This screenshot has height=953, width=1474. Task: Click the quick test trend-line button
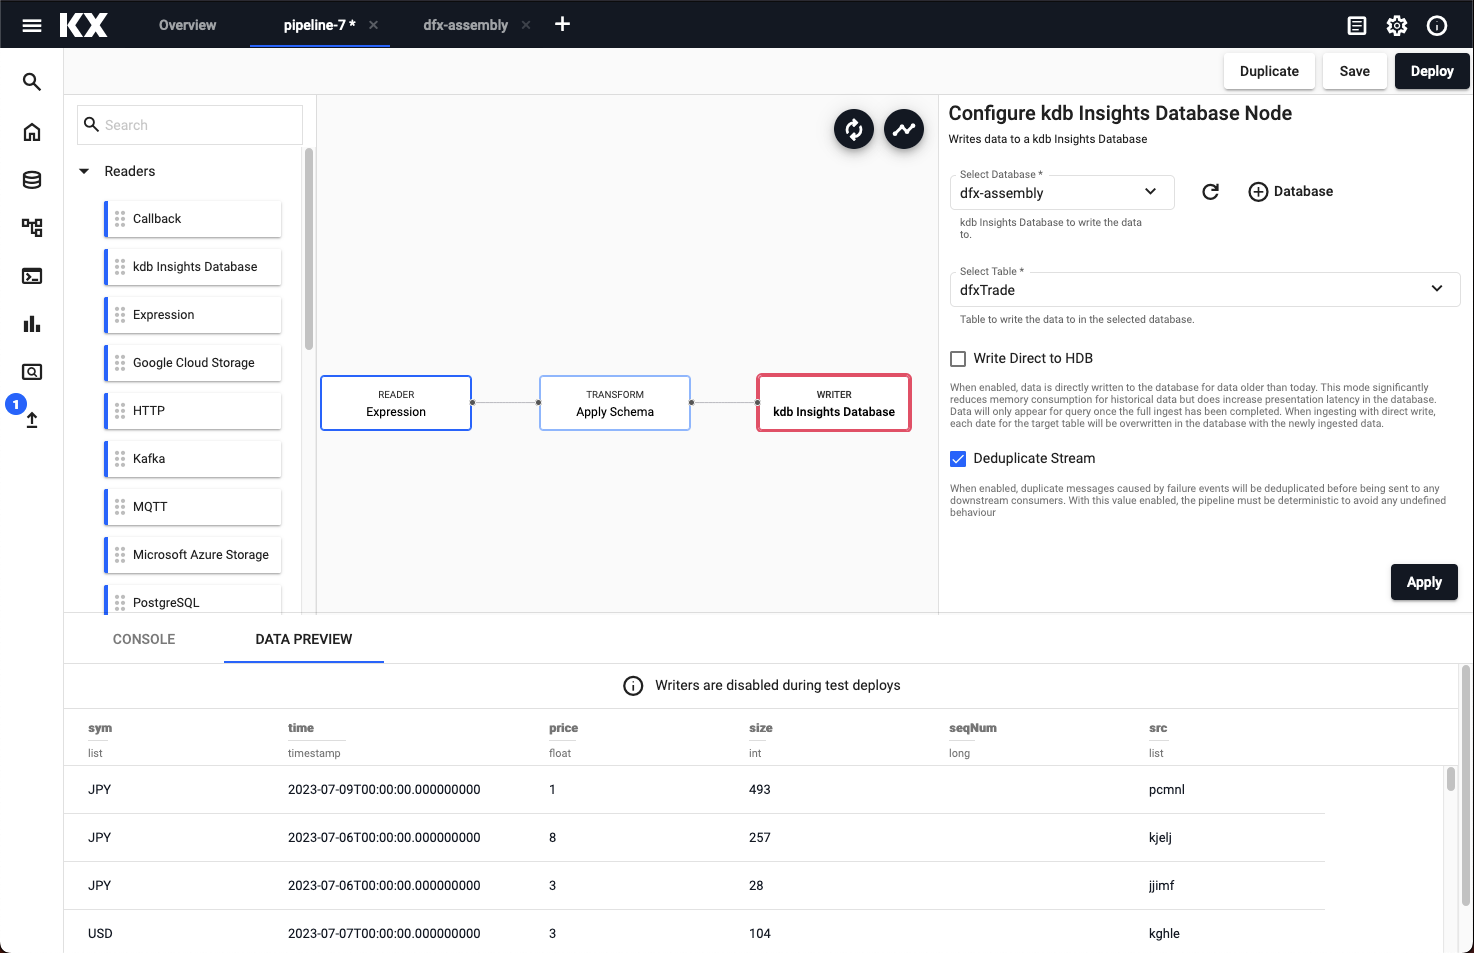pyautogui.click(x=904, y=129)
